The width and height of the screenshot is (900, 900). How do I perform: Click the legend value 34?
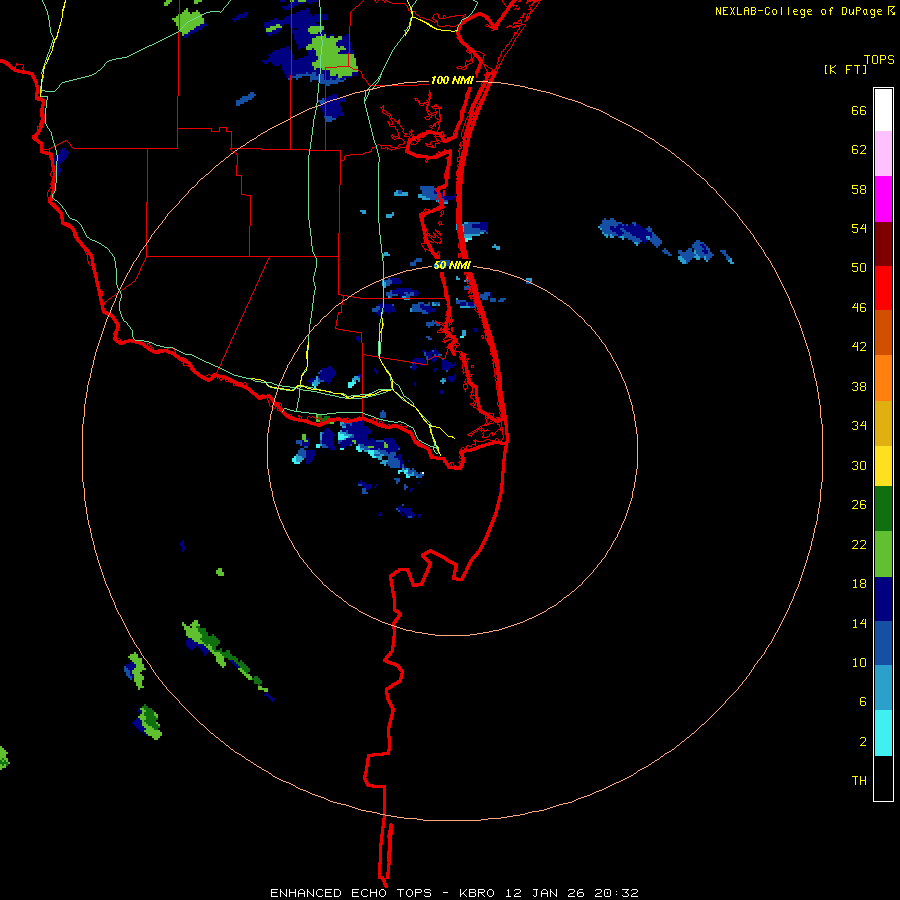point(859,426)
